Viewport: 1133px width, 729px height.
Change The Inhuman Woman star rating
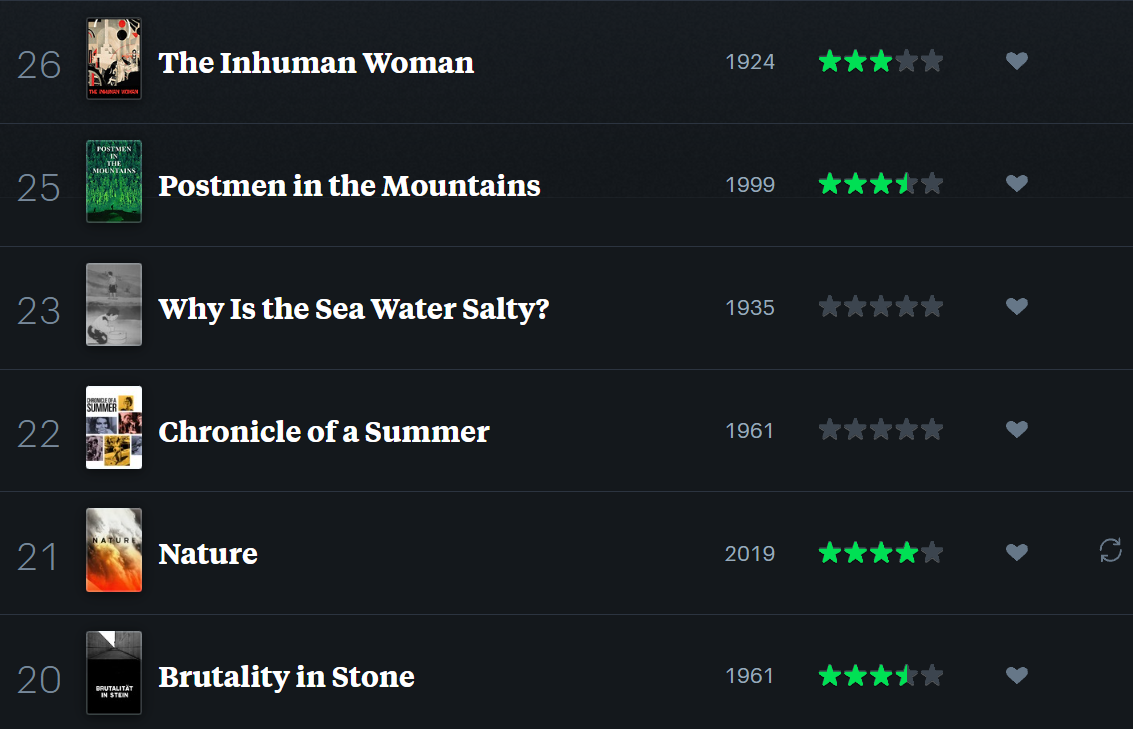(x=880, y=62)
